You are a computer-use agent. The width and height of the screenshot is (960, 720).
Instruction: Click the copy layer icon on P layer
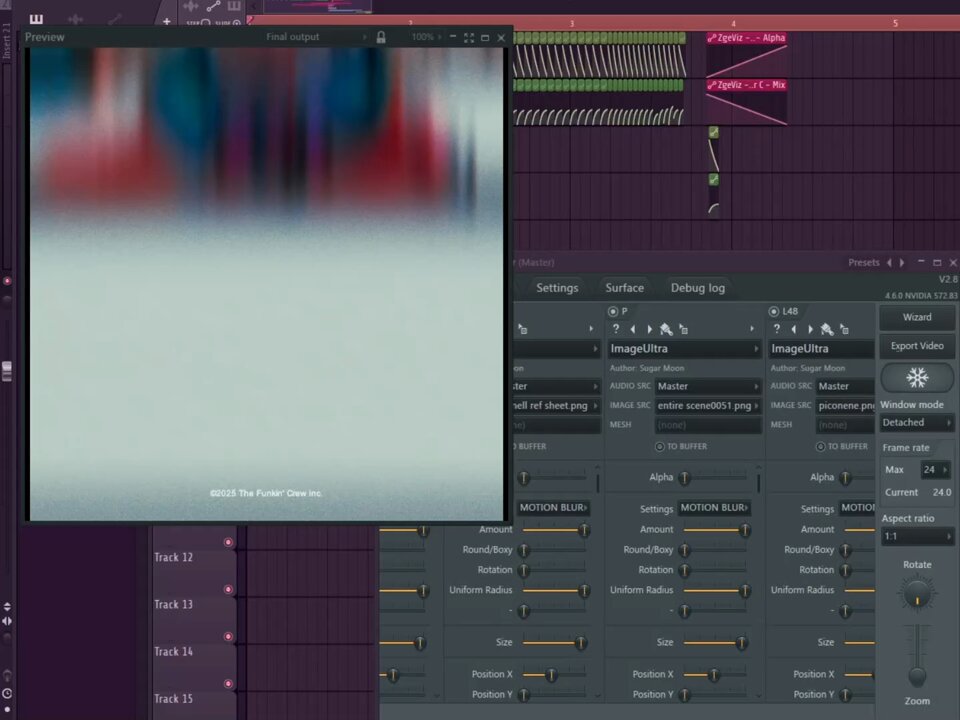pos(684,329)
